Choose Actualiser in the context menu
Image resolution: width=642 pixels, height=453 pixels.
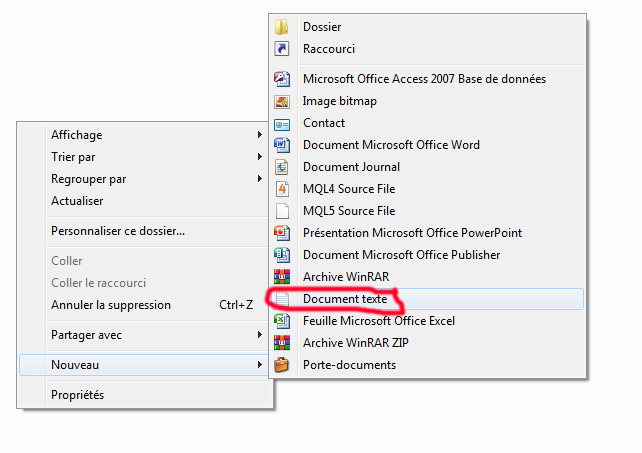[77, 201]
